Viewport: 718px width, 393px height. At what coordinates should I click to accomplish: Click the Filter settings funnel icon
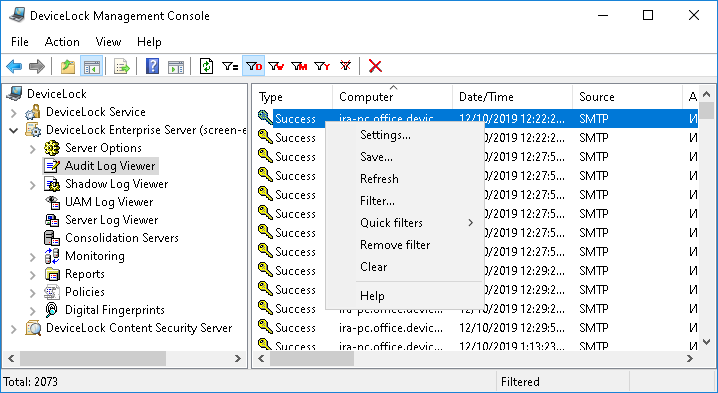(x=230, y=66)
